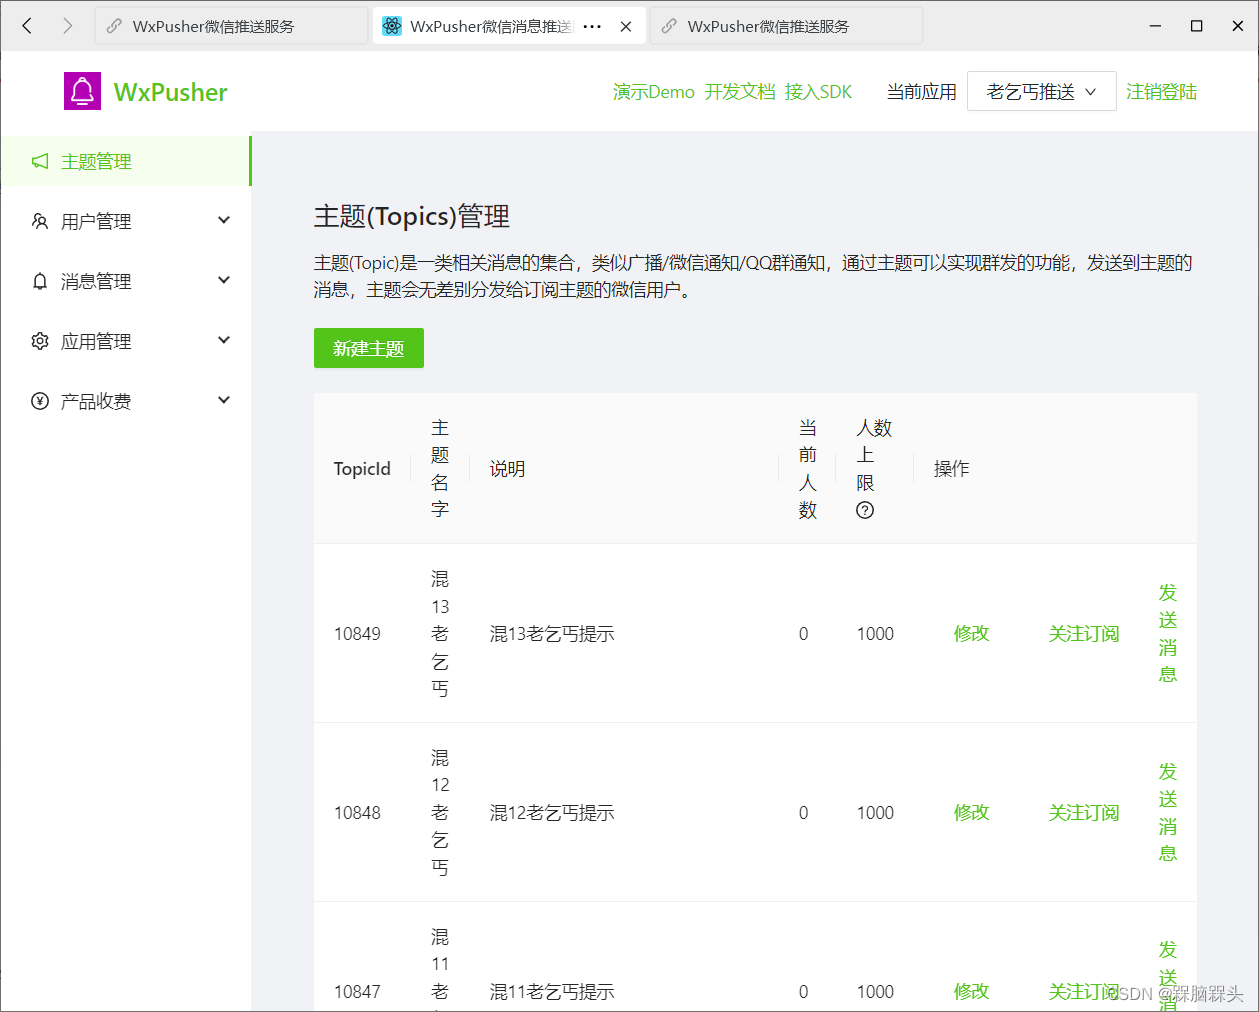Screen dimensions: 1259x1012
Task: Click the help icon under 人数上限
Action: click(865, 510)
